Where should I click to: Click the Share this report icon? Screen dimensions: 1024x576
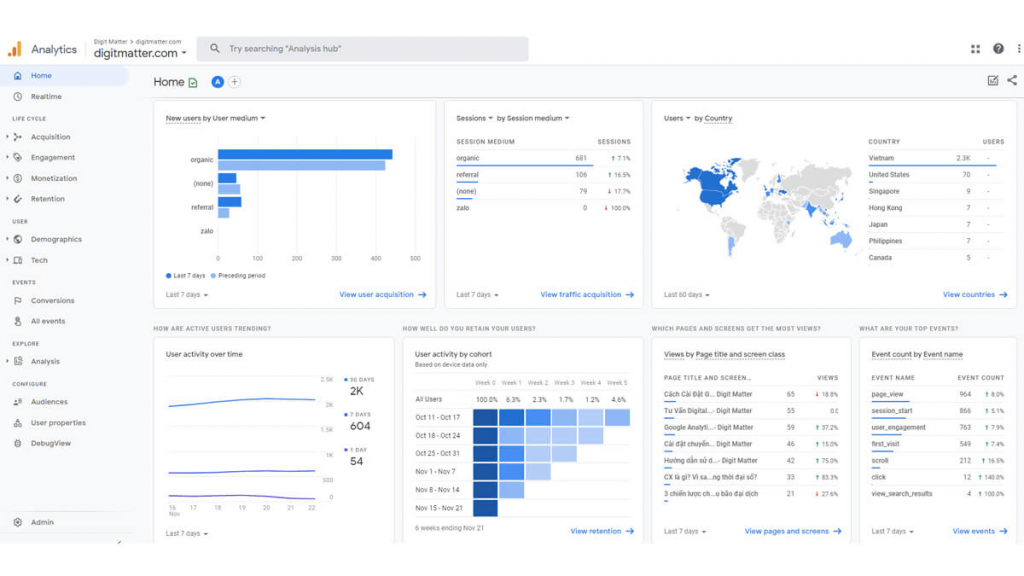click(x=1013, y=81)
